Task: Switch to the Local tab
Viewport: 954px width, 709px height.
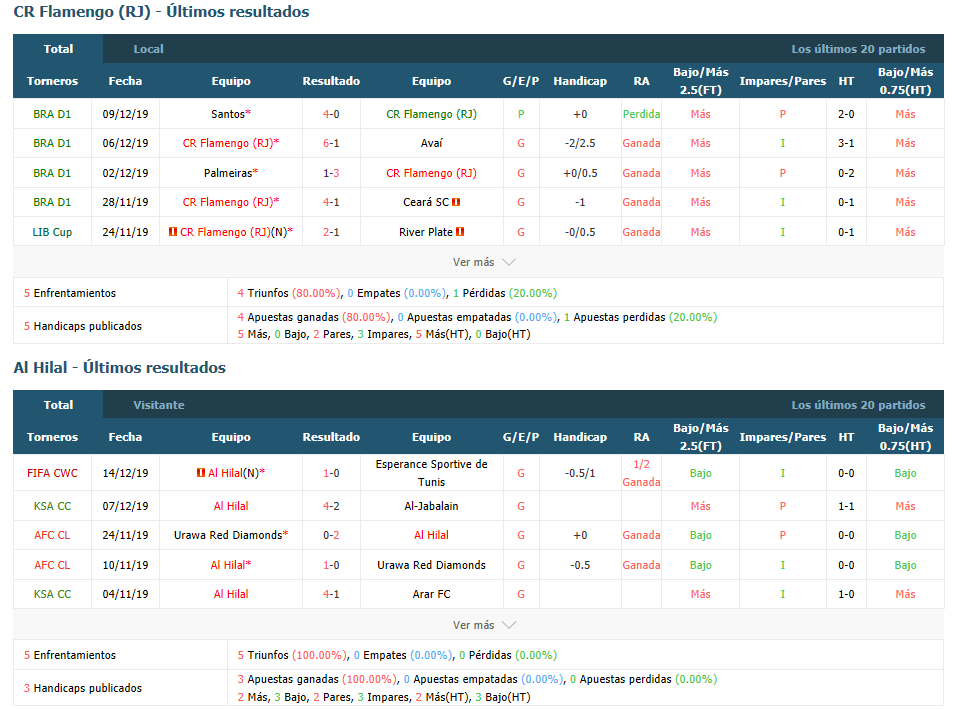Action: [148, 49]
